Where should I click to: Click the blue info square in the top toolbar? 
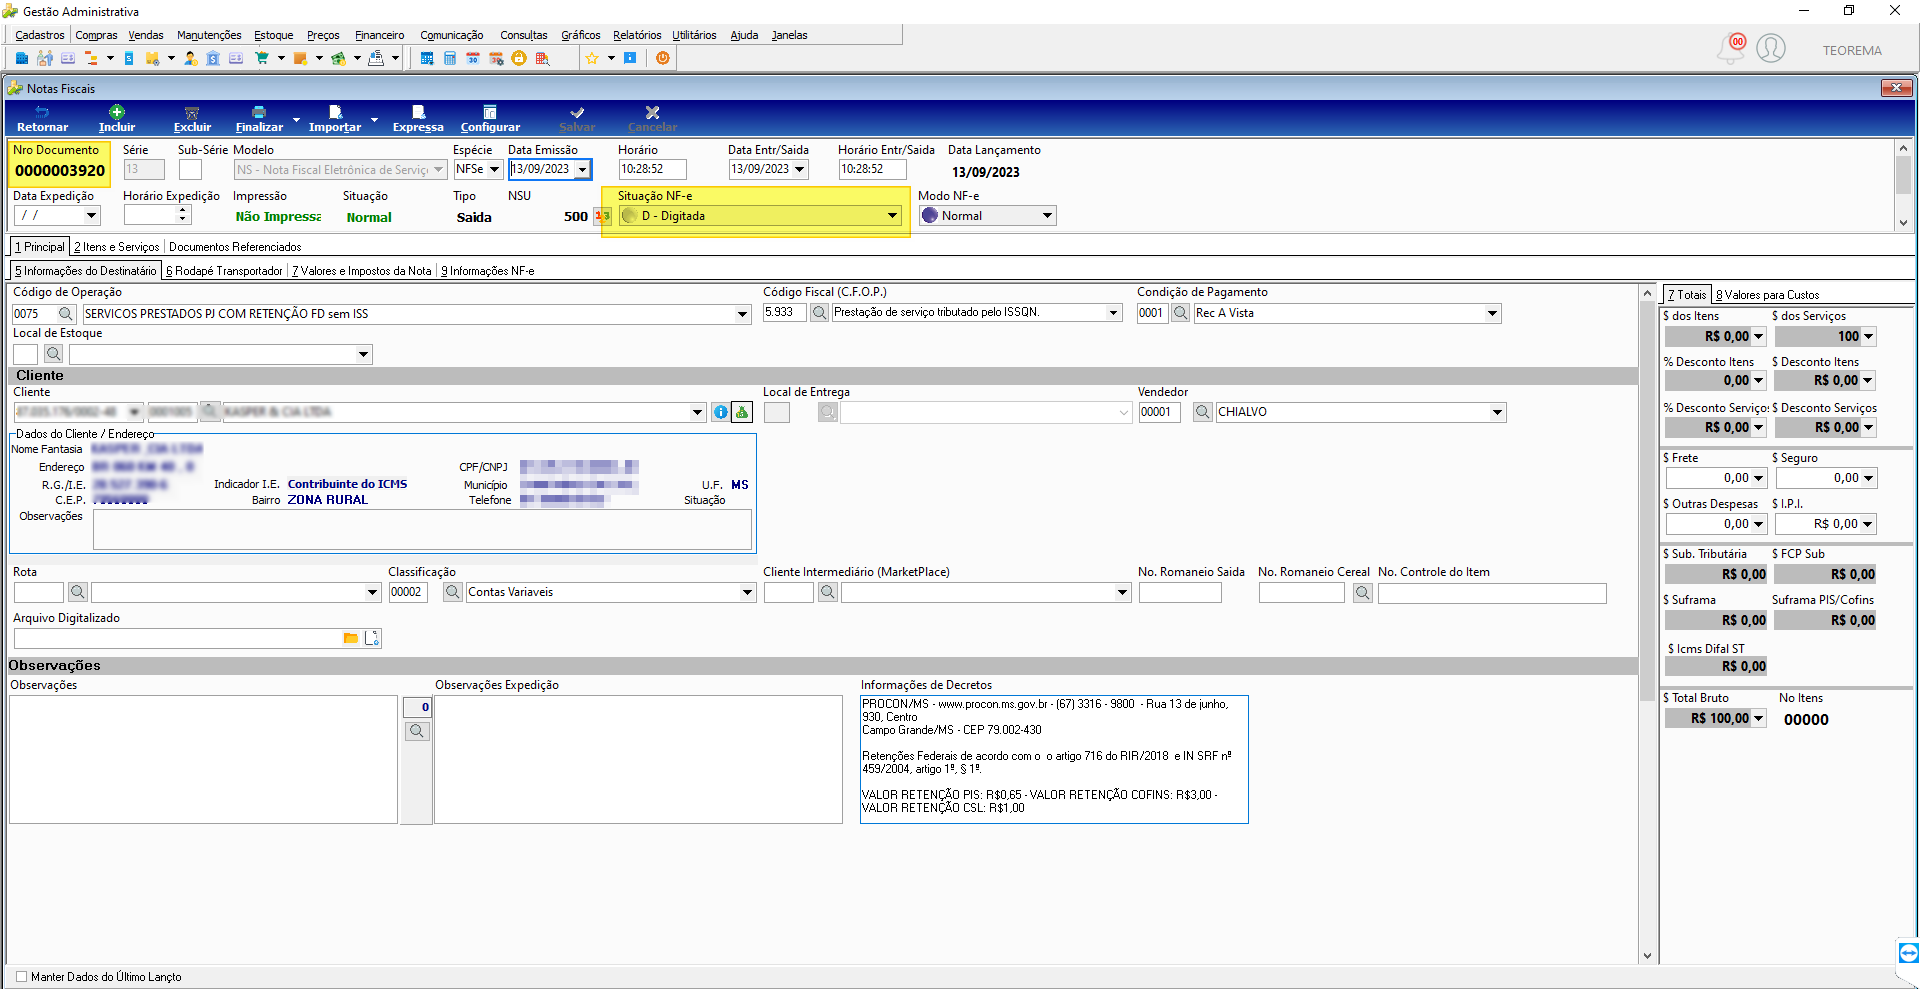point(630,58)
